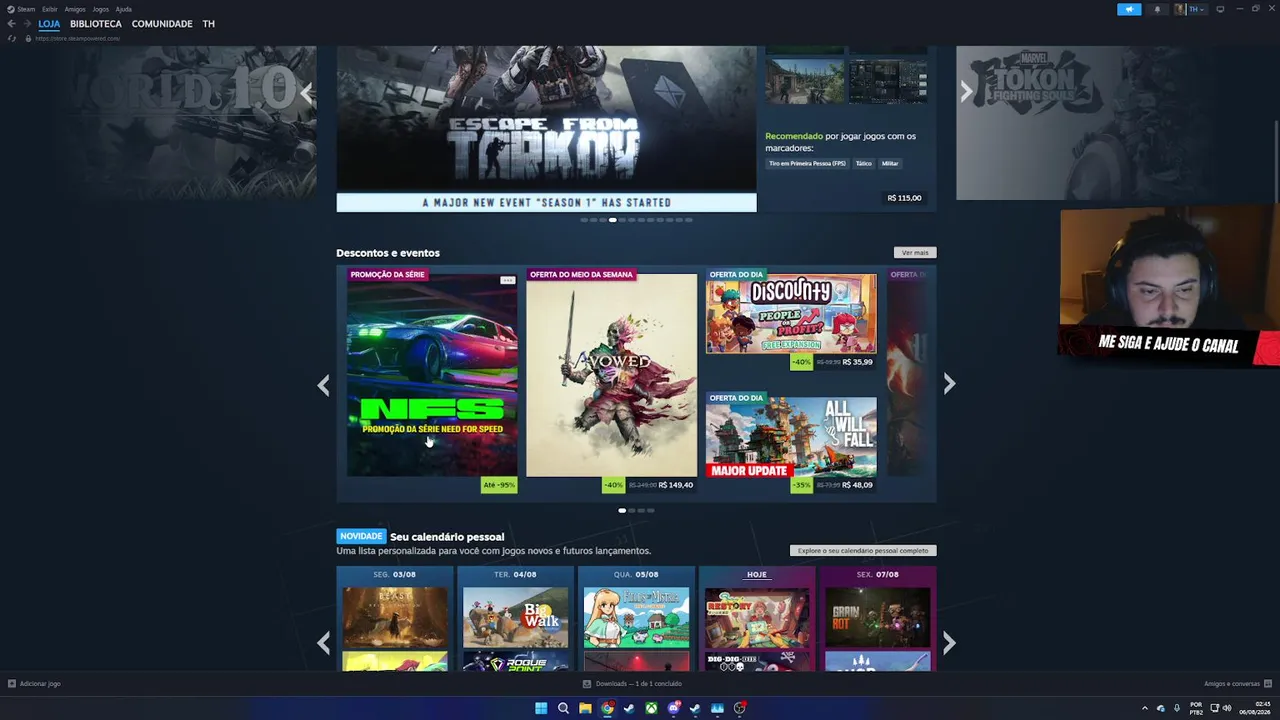Open the Fields of Mistria game on QUA. 05/08

(636, 617)
